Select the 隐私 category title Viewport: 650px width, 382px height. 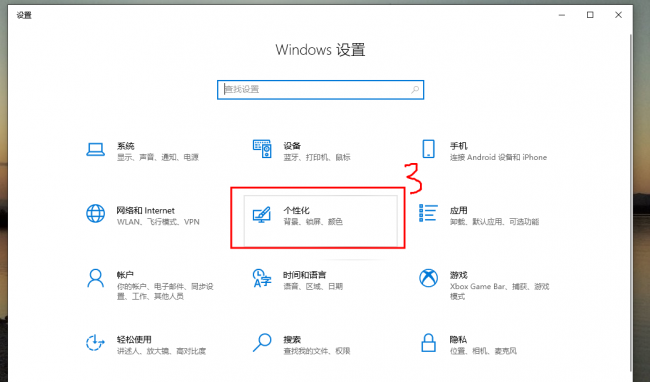tap(459, 340)
